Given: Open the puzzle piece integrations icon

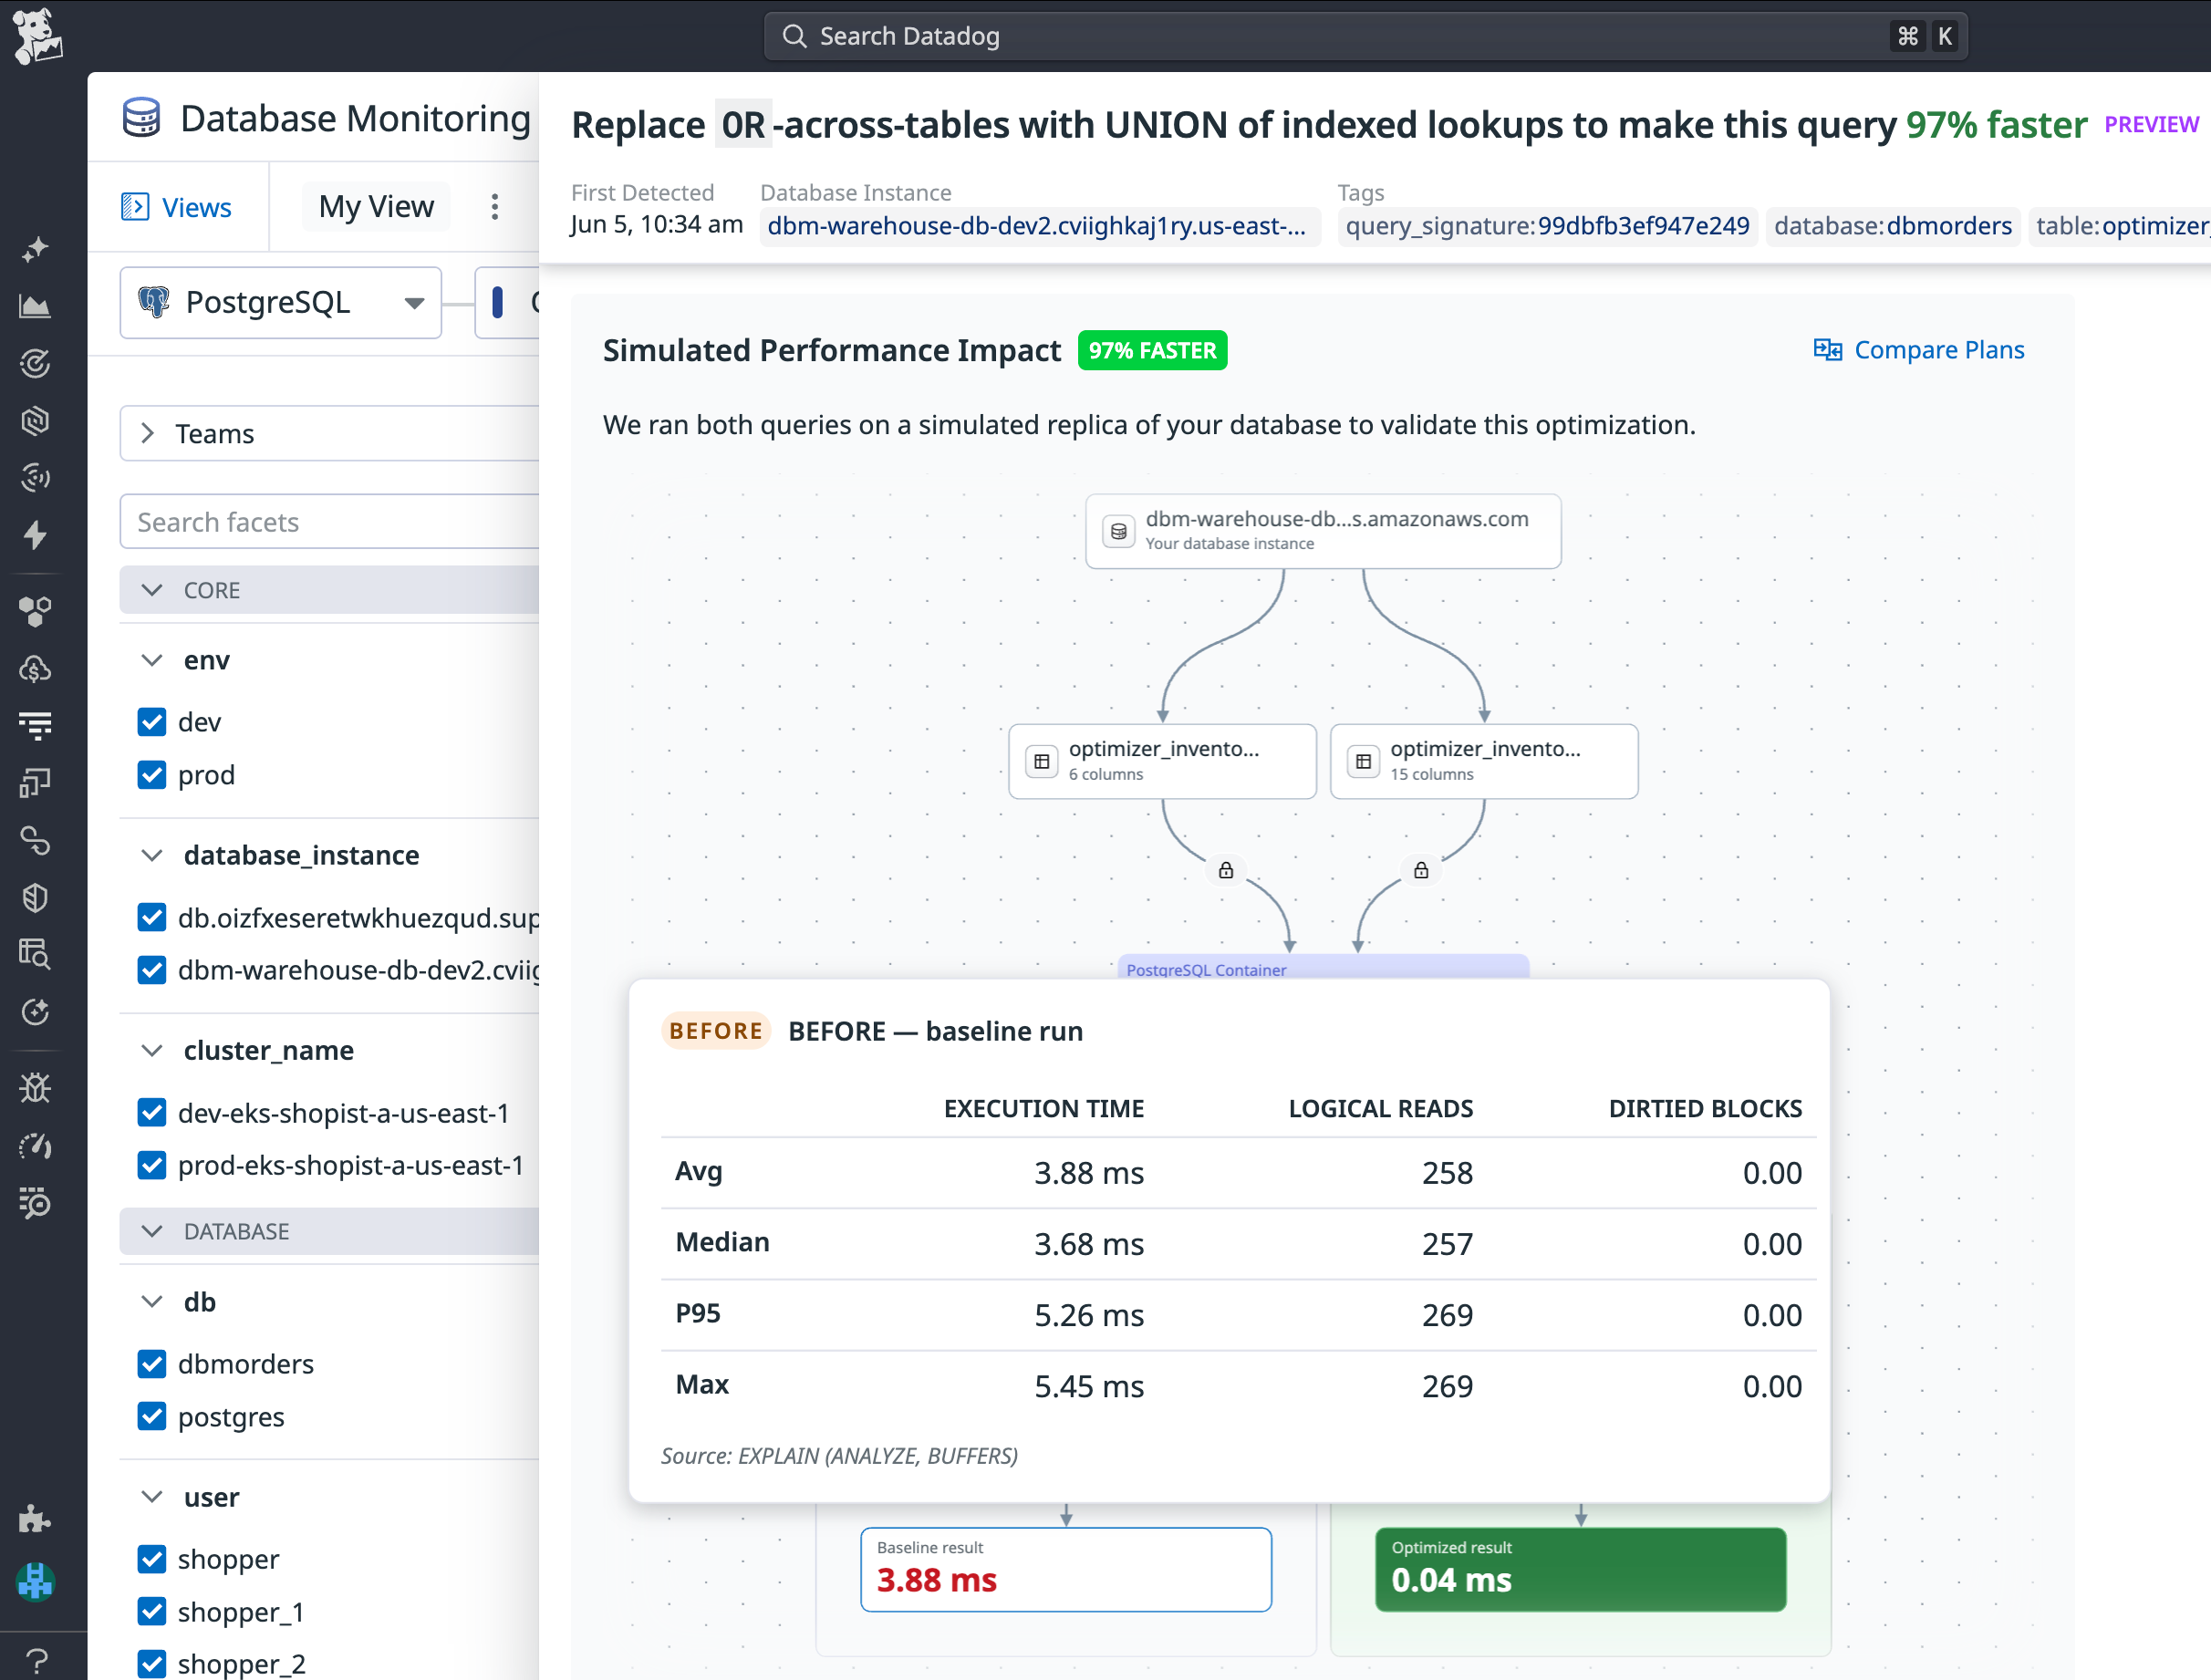Looking at the screenshot, I should pyautogui.click(x=36, y=1520).
